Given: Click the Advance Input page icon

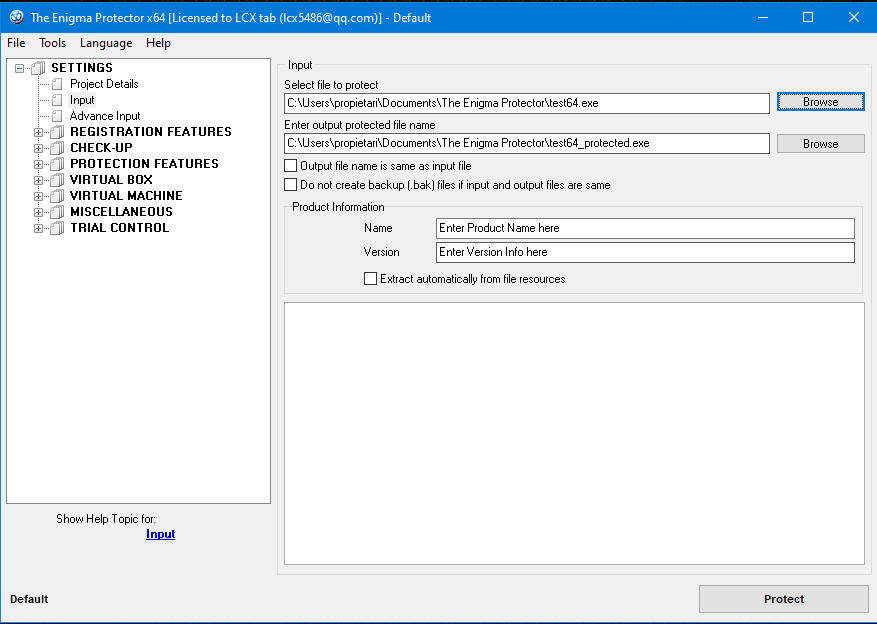Looking at the screenshot, I should (x=57, y=116).
